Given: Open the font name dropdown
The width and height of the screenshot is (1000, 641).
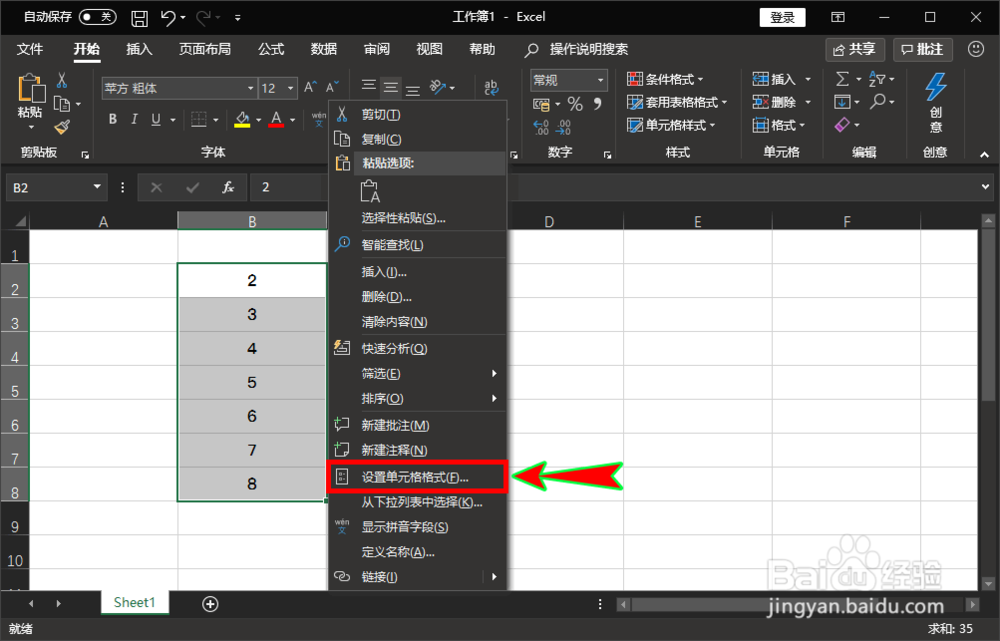Looking at the screenshot, I should 250,89.
